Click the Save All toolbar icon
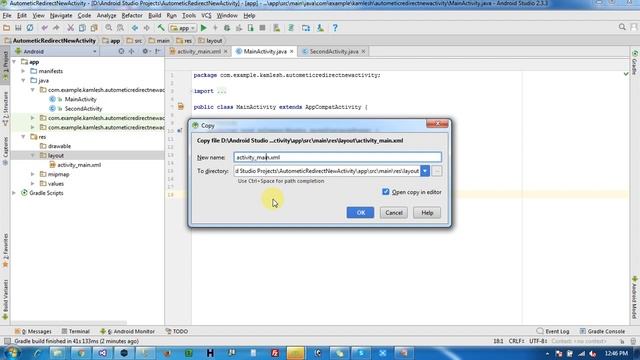The image size is (640, 360). [x=18, y=28]
